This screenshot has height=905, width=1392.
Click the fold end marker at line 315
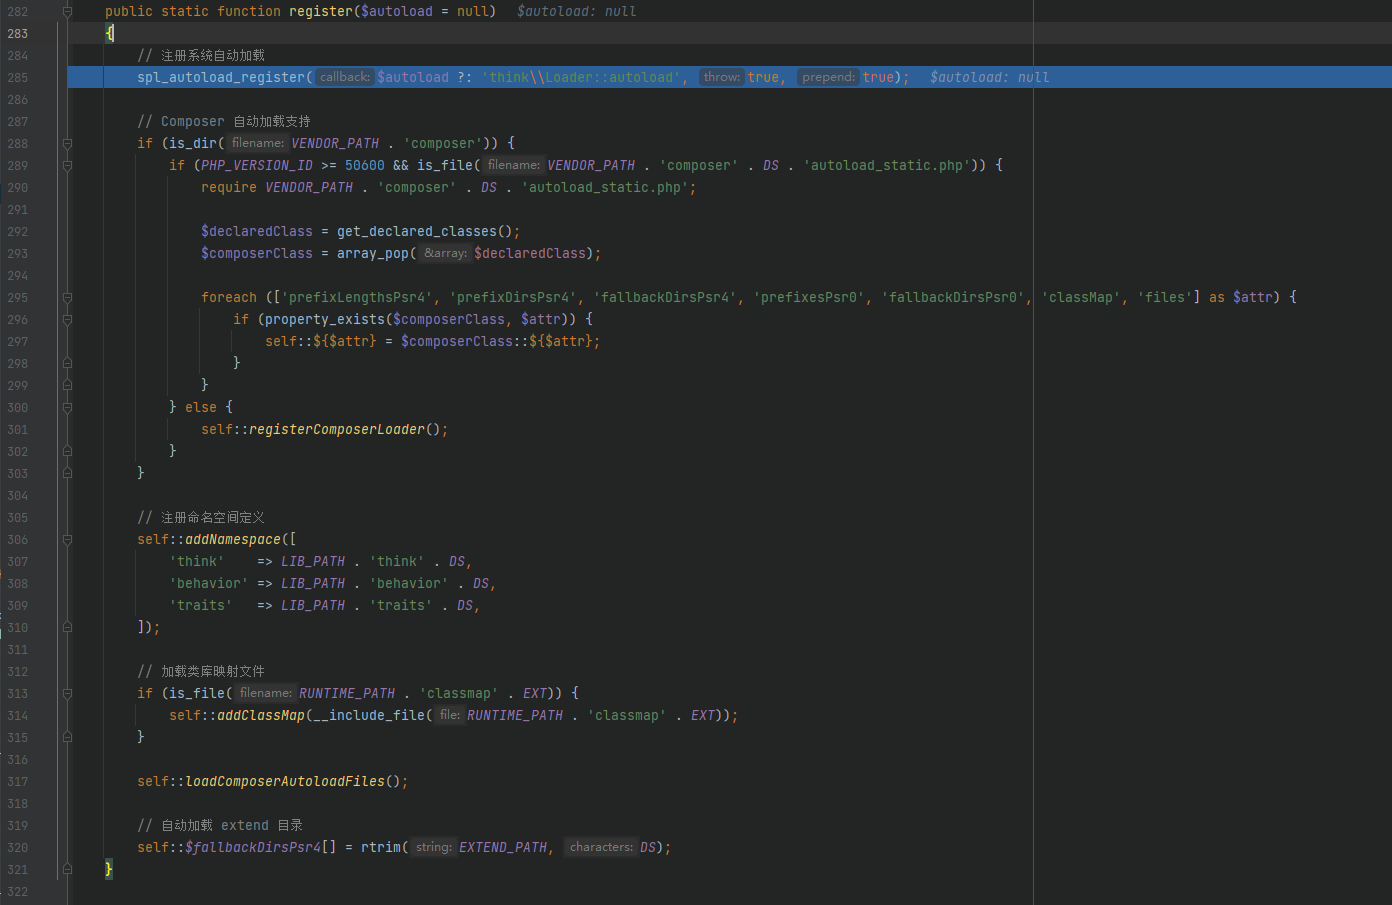(67, 737)
